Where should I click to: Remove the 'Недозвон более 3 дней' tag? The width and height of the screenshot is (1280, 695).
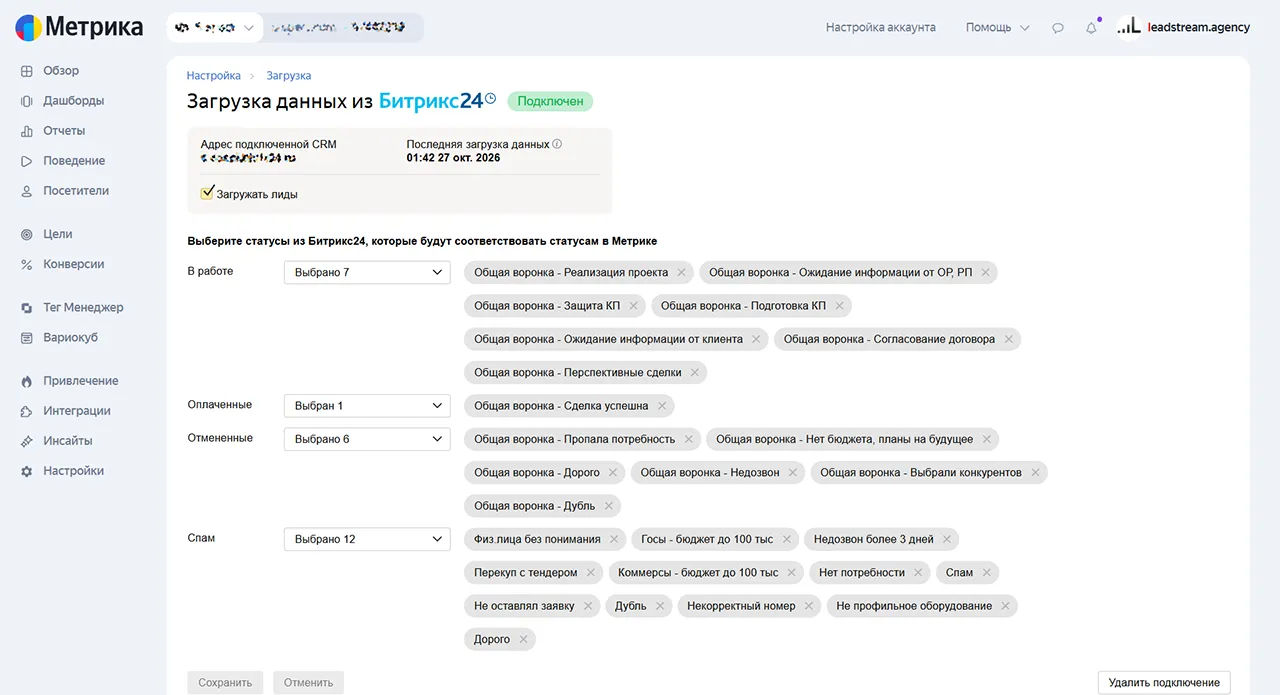pyautogui.click(x=947, y=540)
